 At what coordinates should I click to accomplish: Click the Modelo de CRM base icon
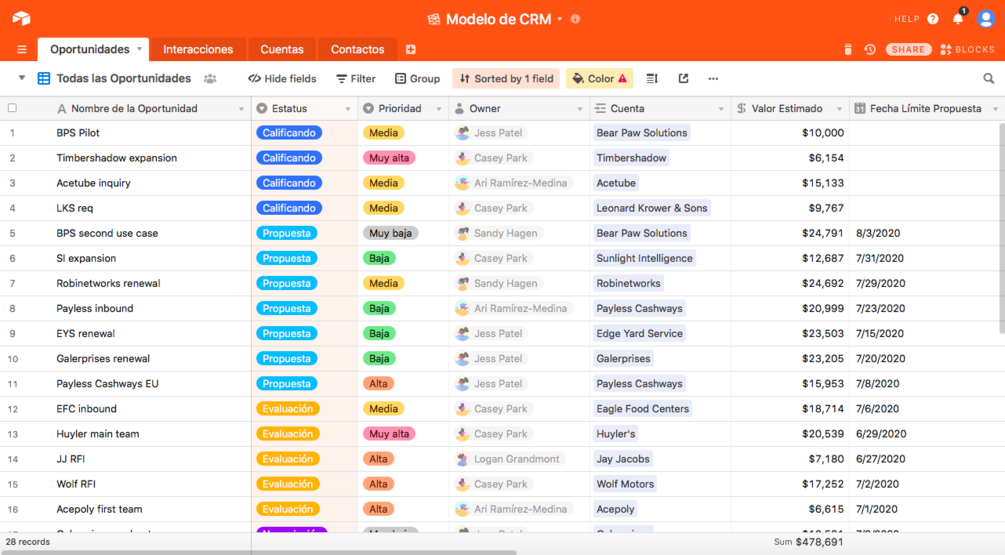(x=434, y=19)
